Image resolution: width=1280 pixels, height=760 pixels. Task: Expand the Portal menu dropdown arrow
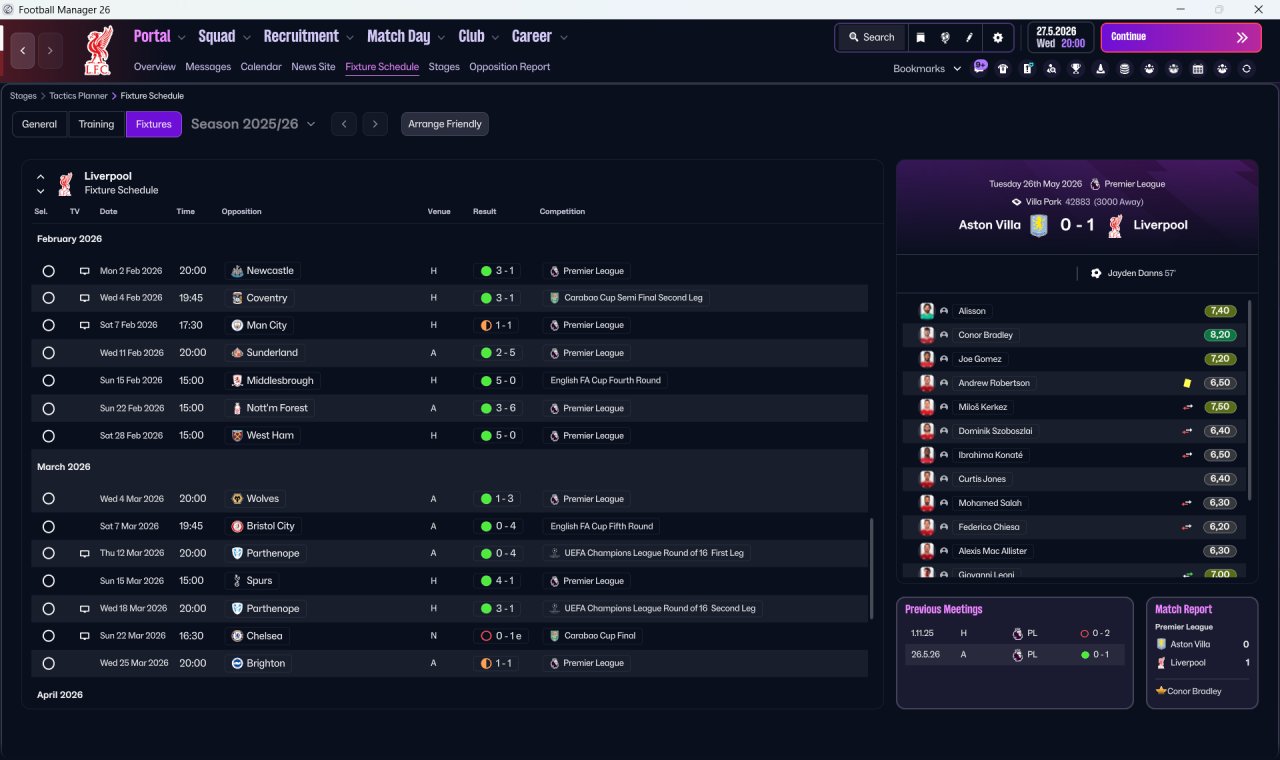pyautogui.click(x=181, y=38)
